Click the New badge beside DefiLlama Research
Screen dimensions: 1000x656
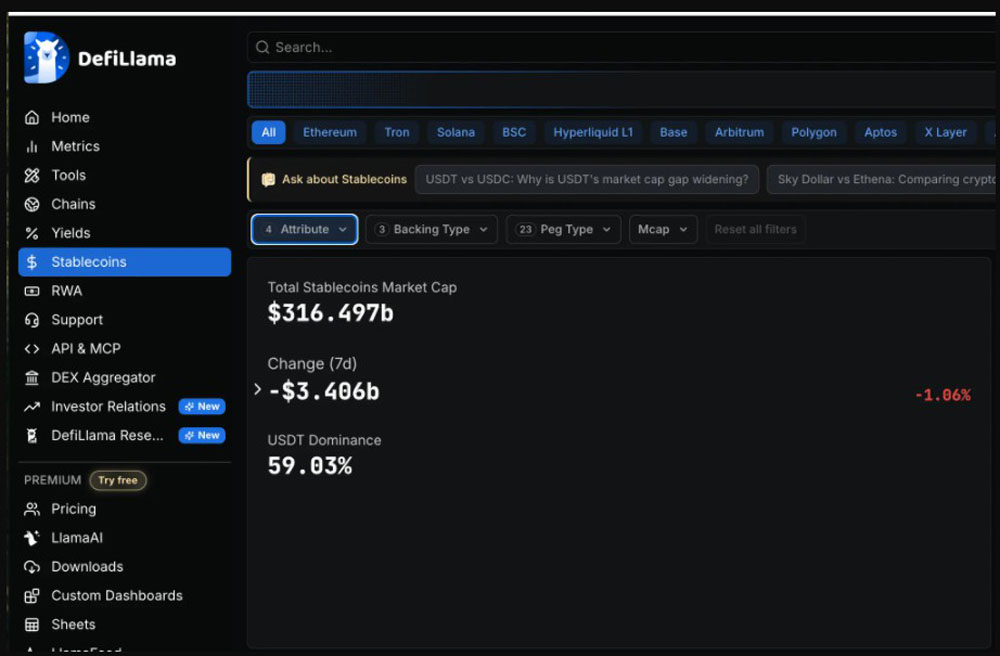[202, 435]
